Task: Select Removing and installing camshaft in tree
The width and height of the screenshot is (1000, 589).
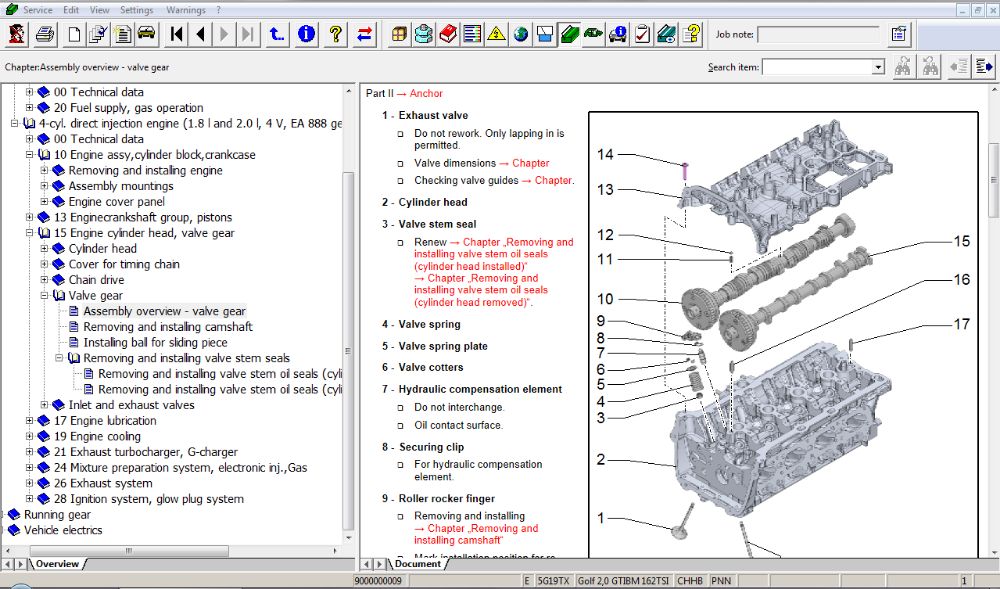Action: pyautogui.click(x=168, y=327)
